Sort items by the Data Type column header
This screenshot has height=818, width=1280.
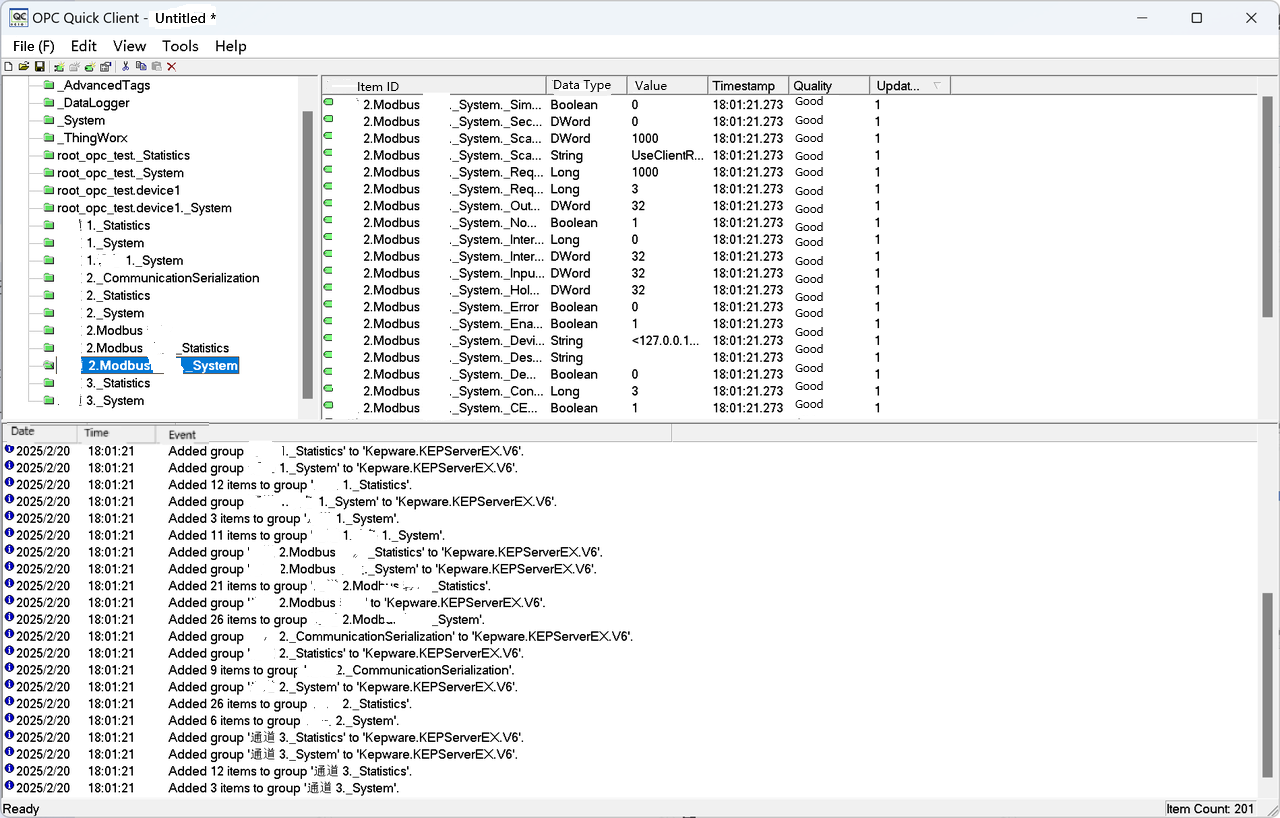pos(586,86)
